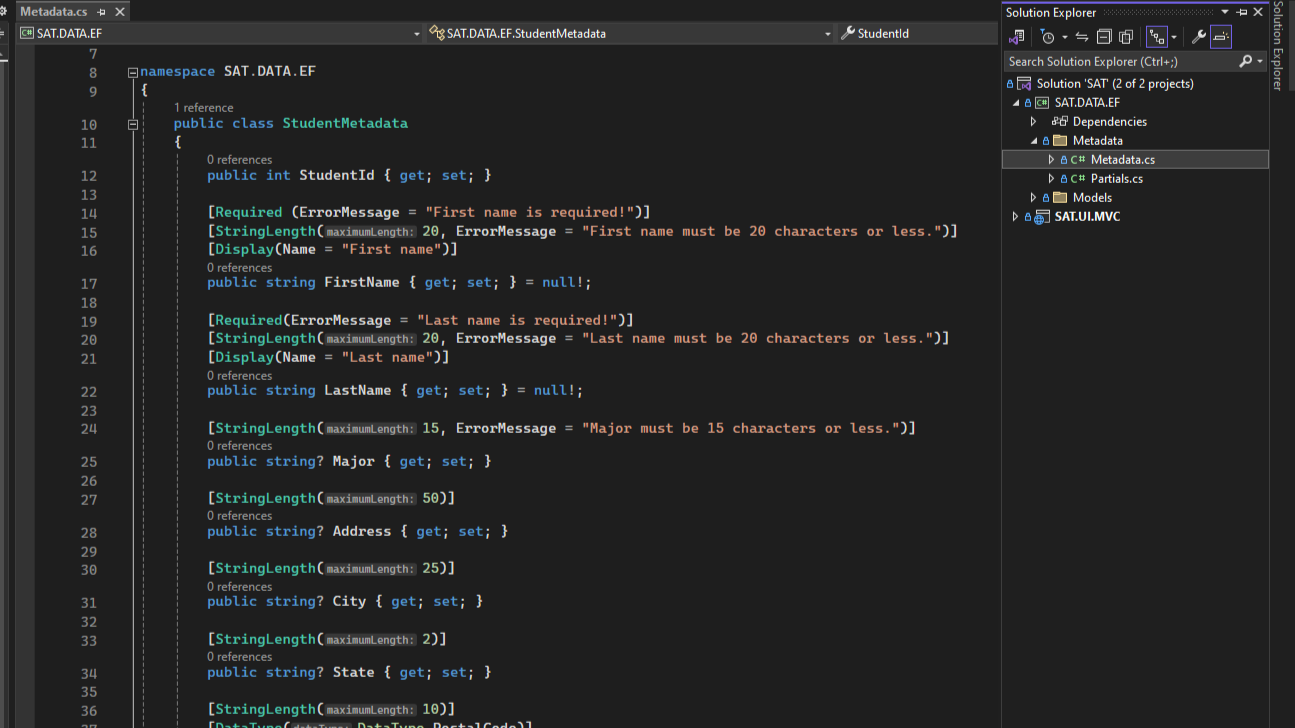Click the Pending Changes Filter clock icon
The width and height of the screenshot is (1295, 728).
tap(1047, 37)
